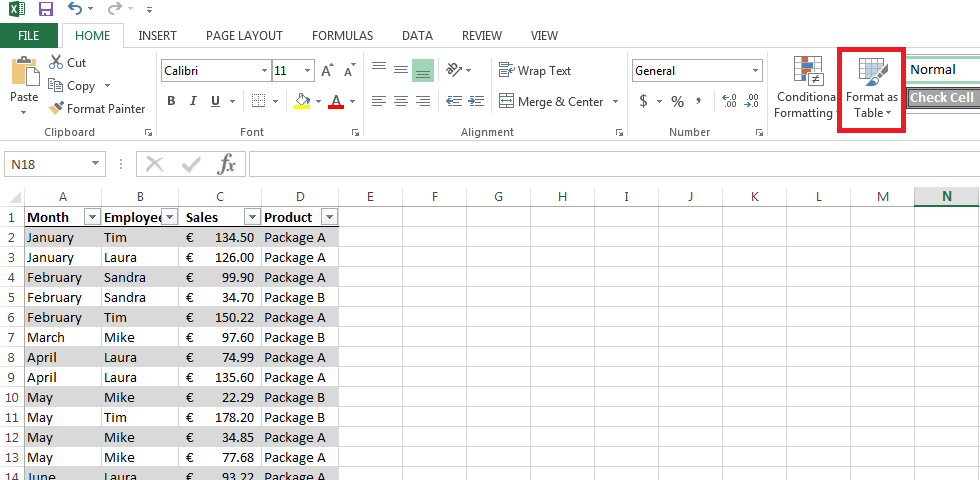
Task: Click Format as Table button
Action: [x=871, y=88]
